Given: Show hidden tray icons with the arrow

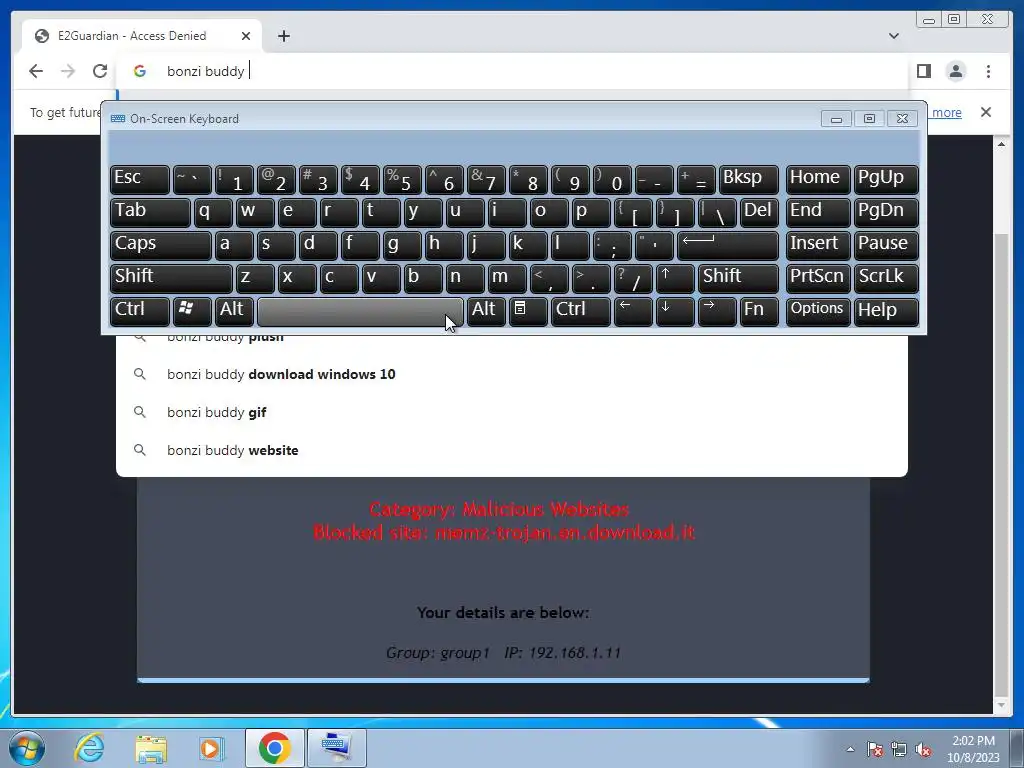Looking at the screenshot, I should point(850,749).
